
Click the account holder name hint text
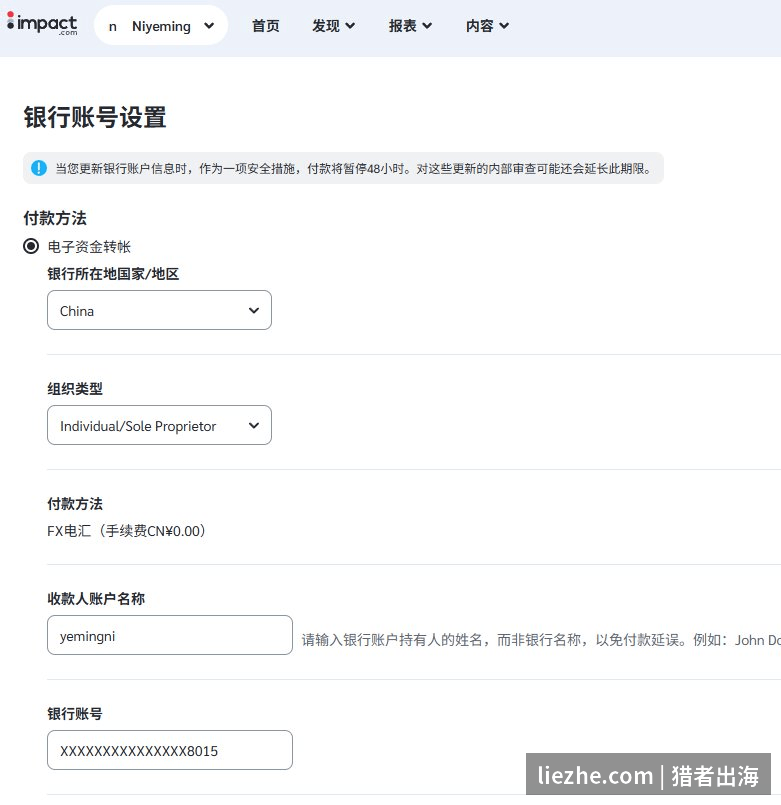tap(541, 640)
